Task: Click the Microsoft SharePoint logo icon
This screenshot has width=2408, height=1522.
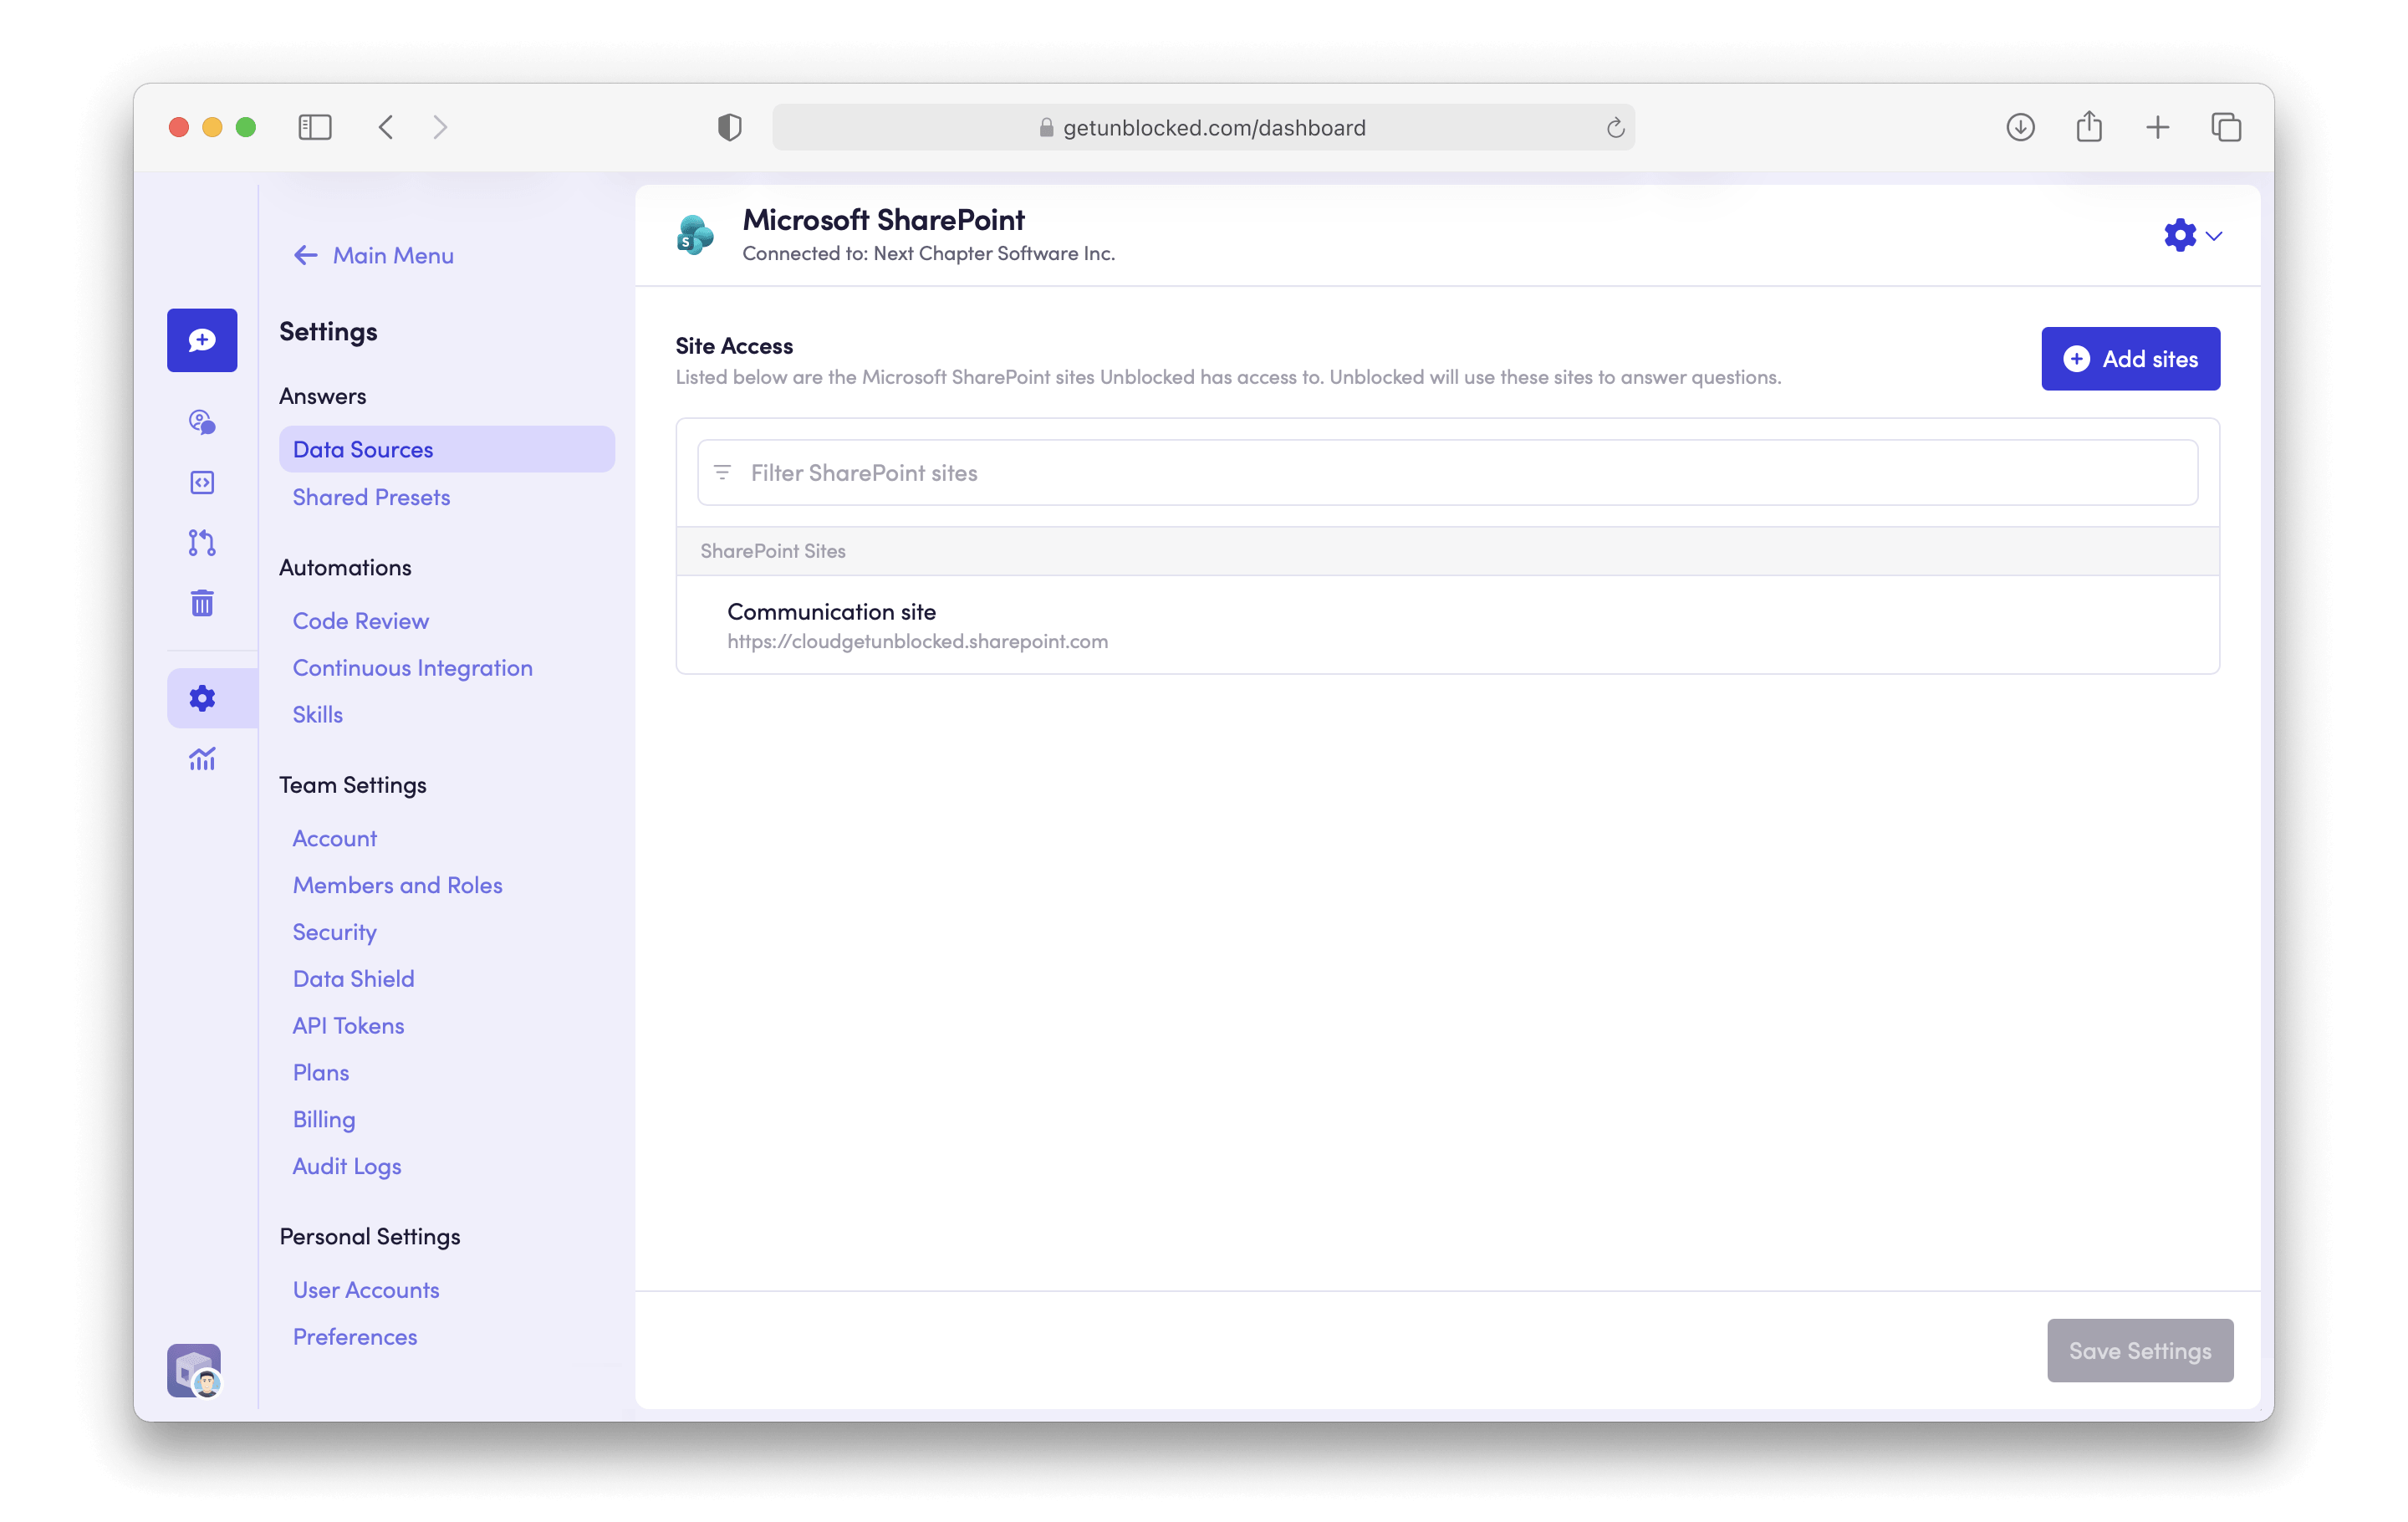Action: 695,236
